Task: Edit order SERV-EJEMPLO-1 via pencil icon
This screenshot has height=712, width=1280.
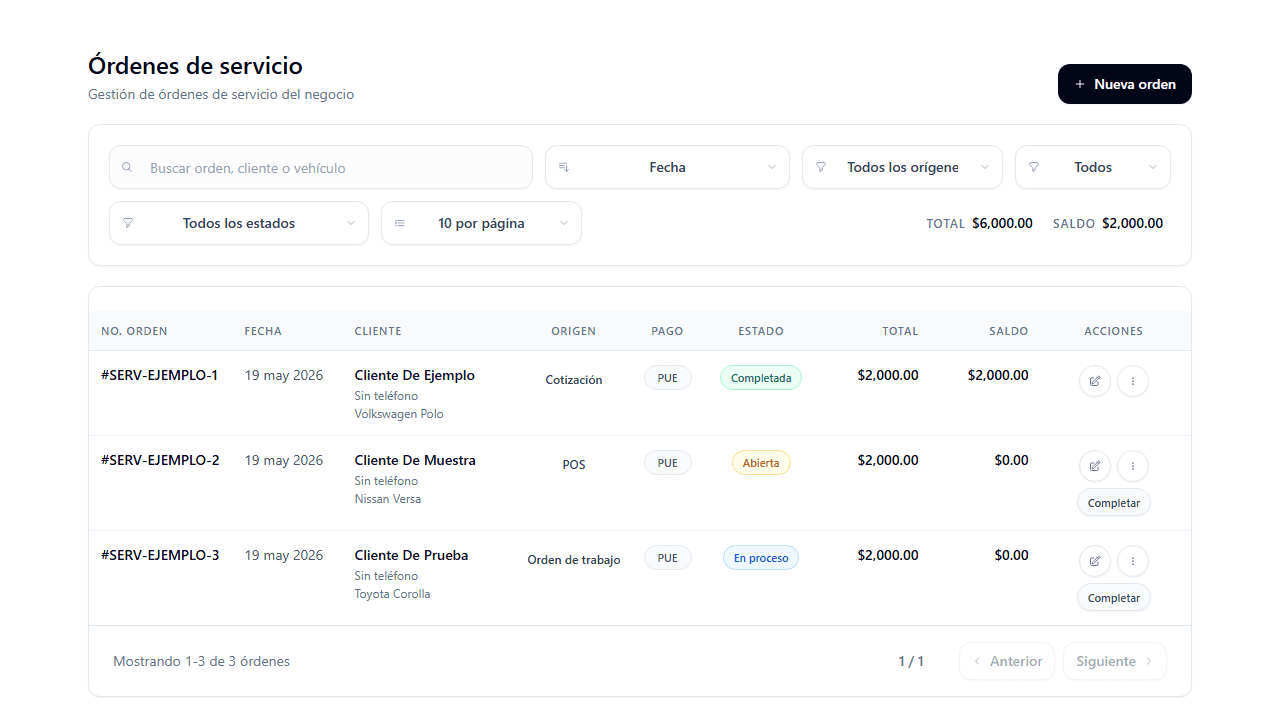Action: point(1095,381)
